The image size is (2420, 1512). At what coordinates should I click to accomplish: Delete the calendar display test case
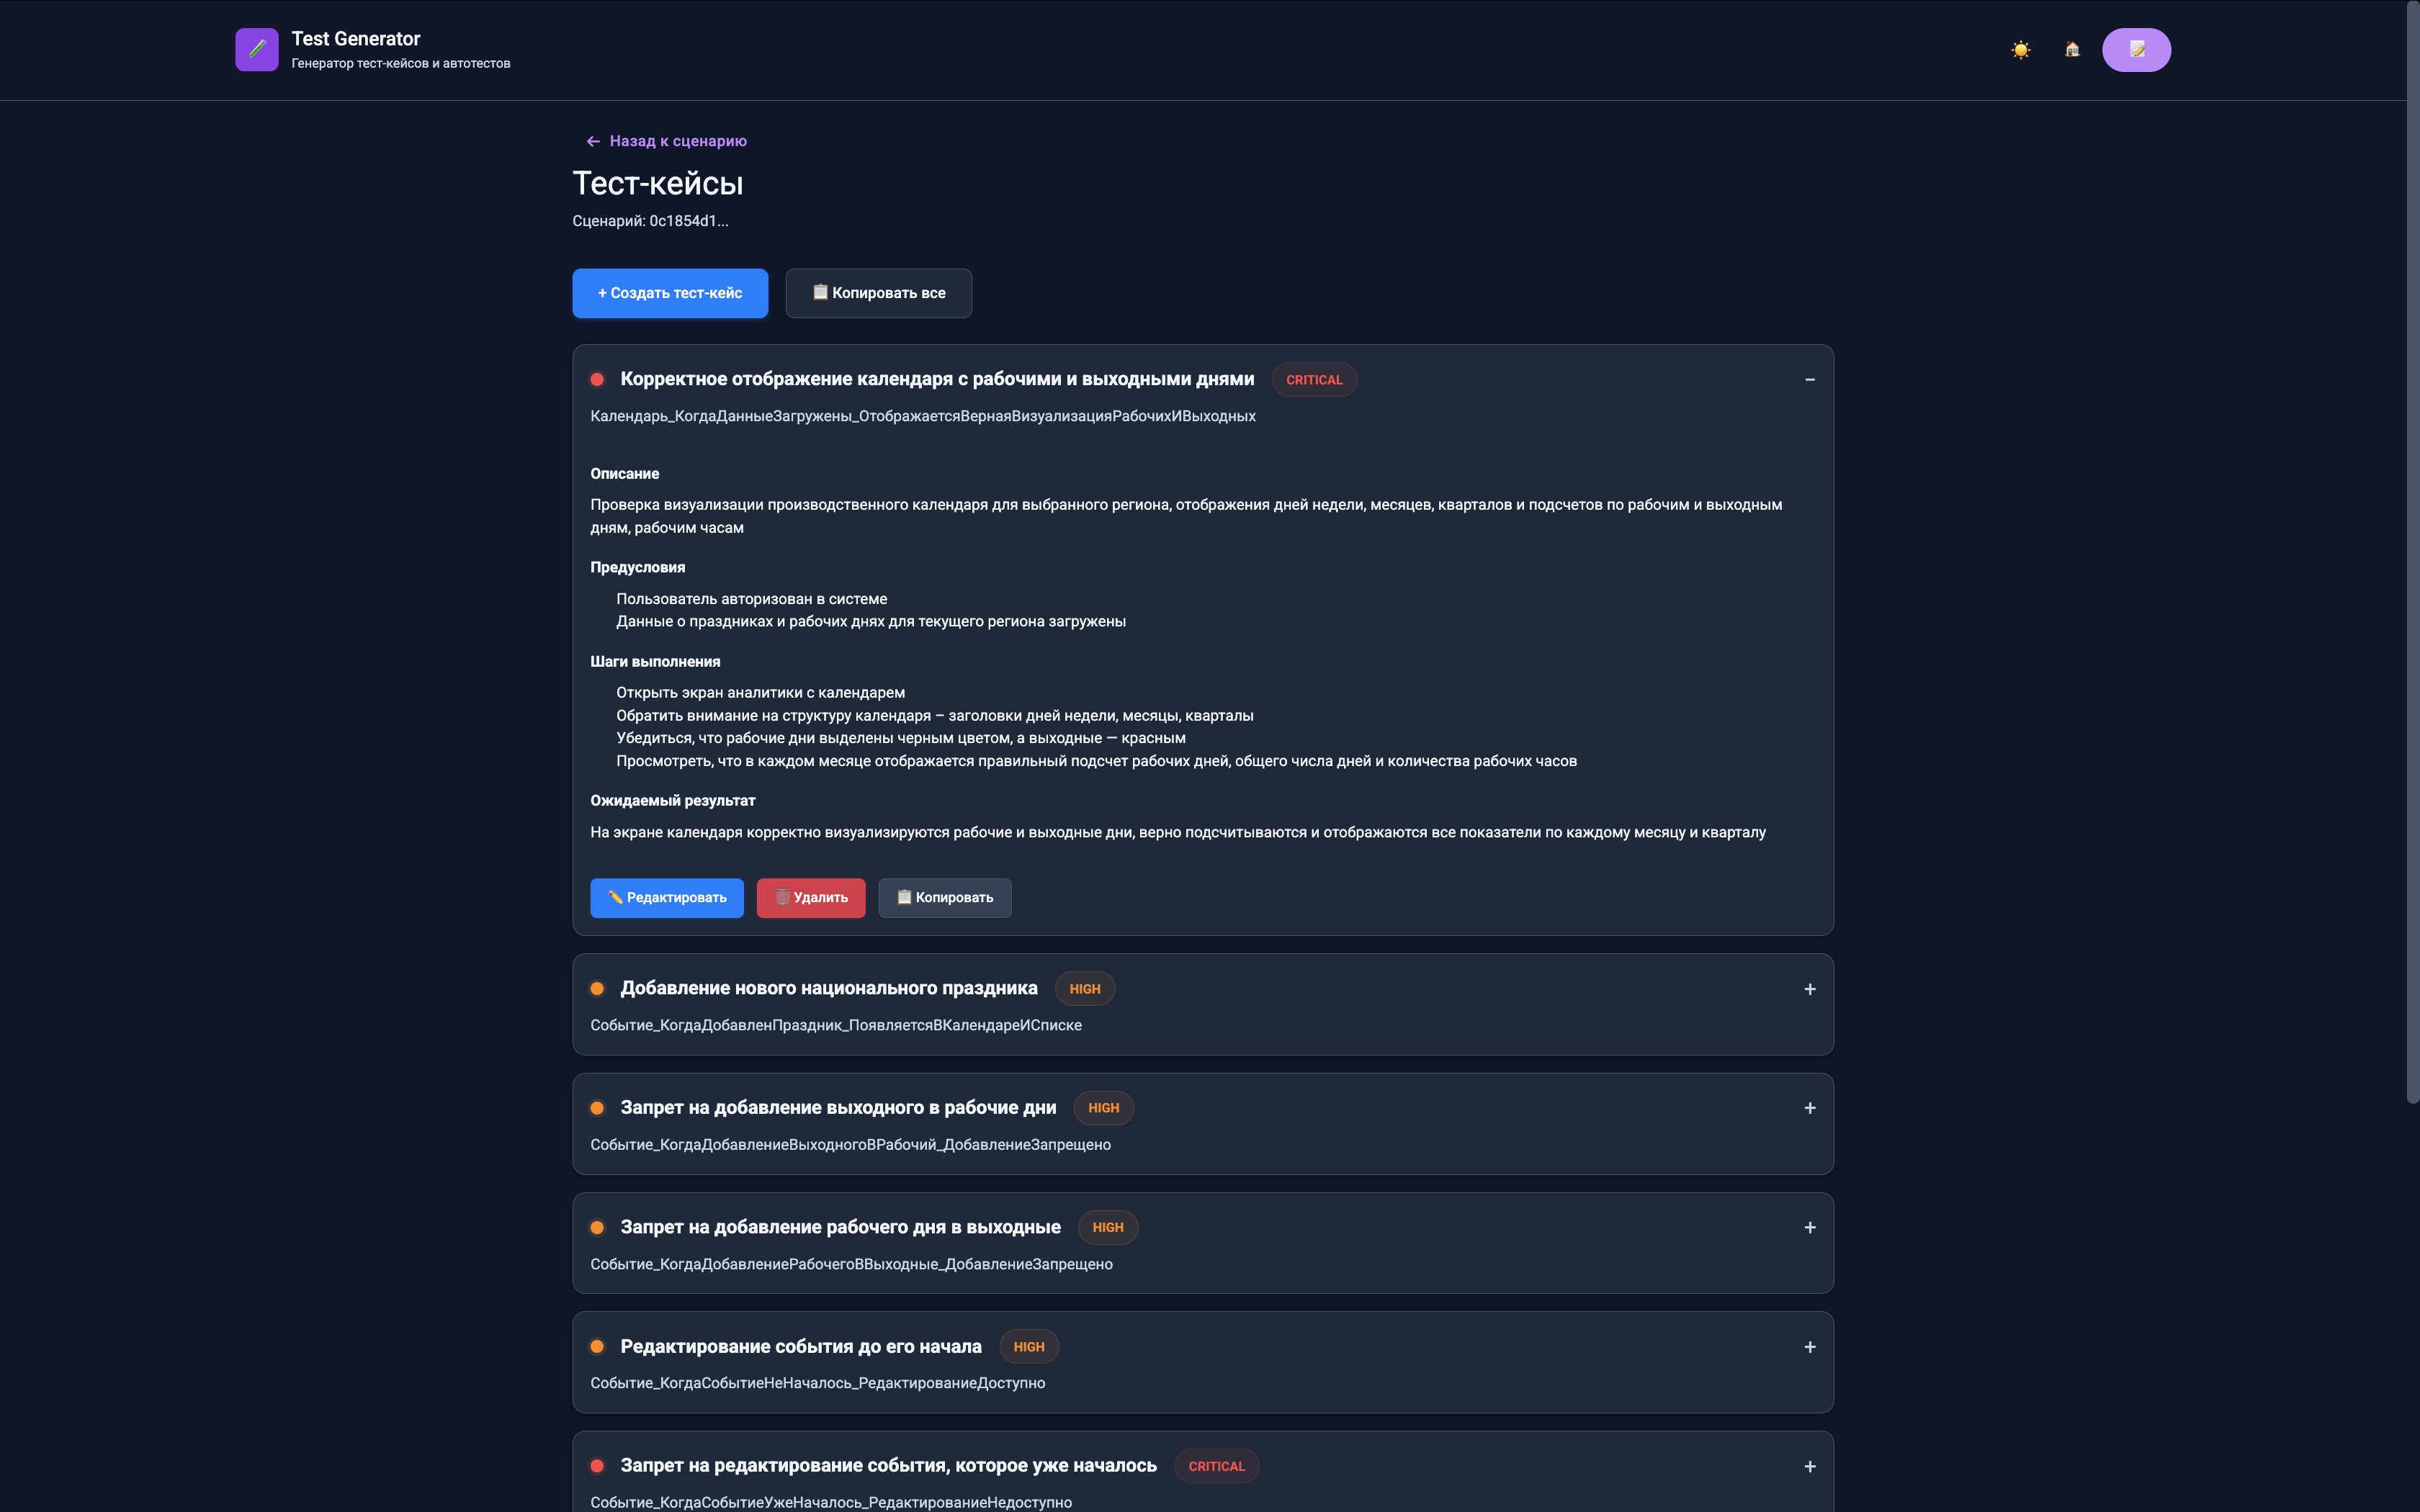[811, 898]
